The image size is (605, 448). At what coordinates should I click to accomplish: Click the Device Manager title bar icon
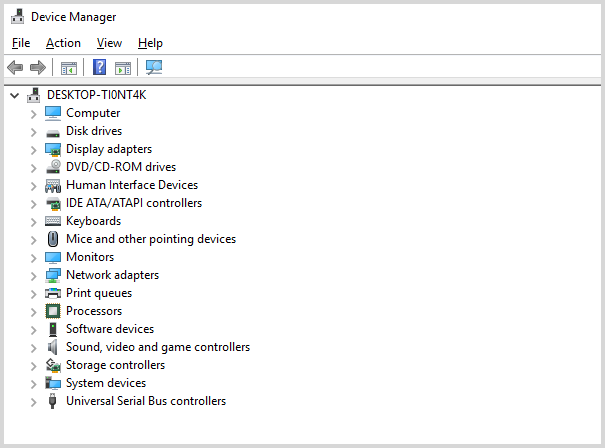(x=17, y=17)
